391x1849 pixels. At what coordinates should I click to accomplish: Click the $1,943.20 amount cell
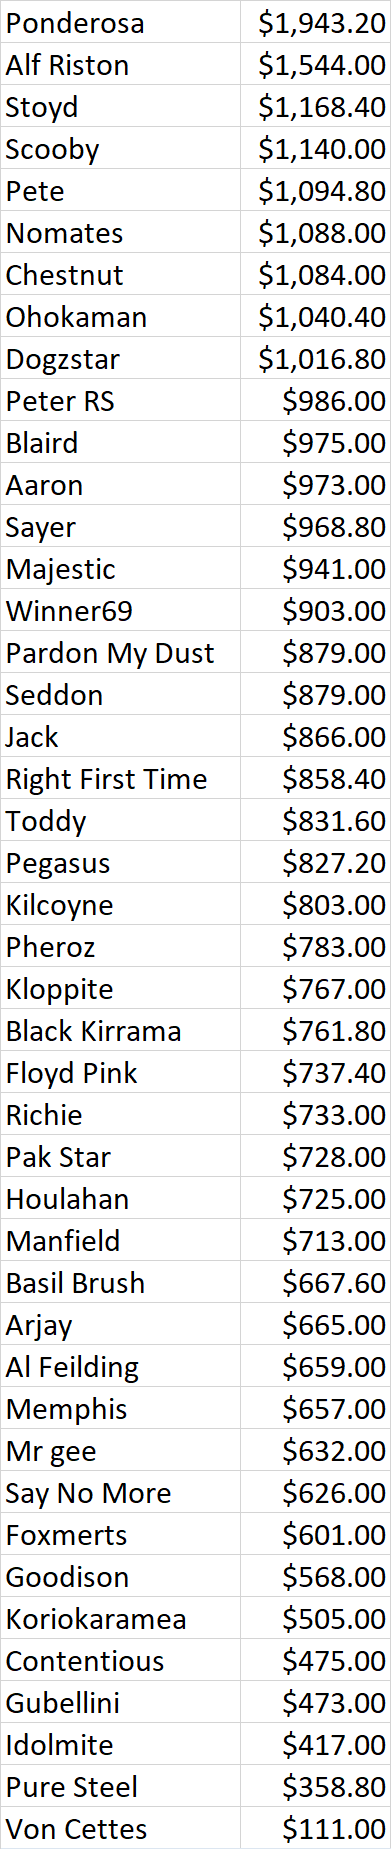pos(316,22)
